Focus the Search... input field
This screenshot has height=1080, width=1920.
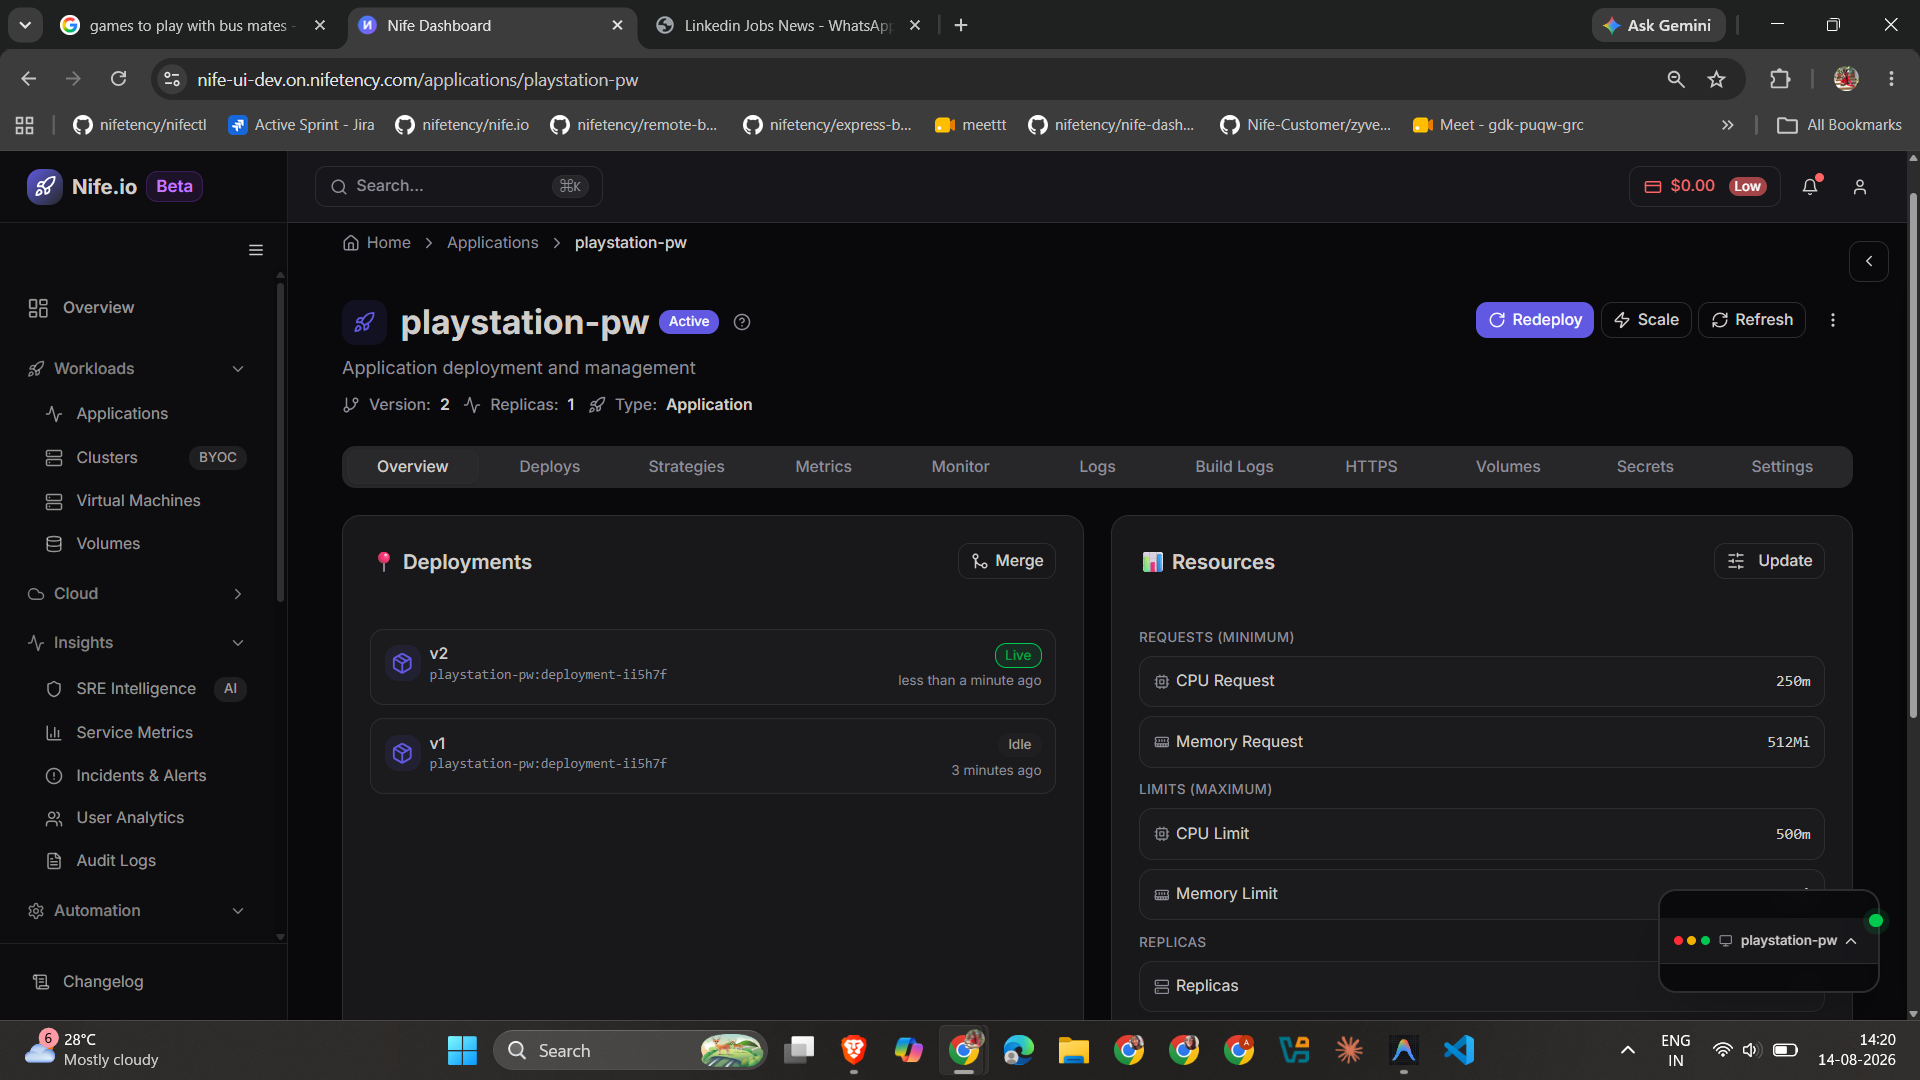coord(458,186)
